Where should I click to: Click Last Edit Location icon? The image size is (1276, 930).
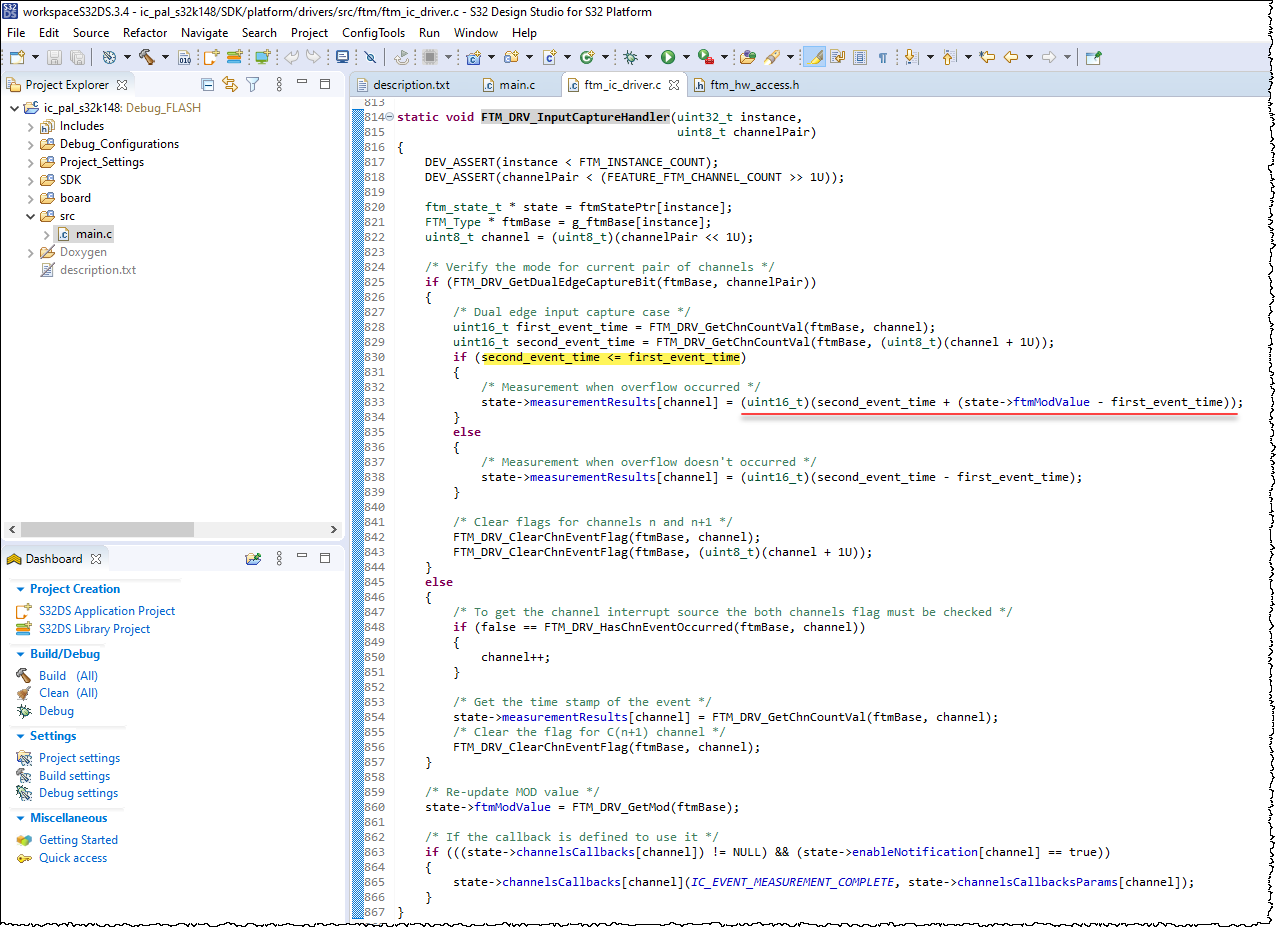click(987, 57)
